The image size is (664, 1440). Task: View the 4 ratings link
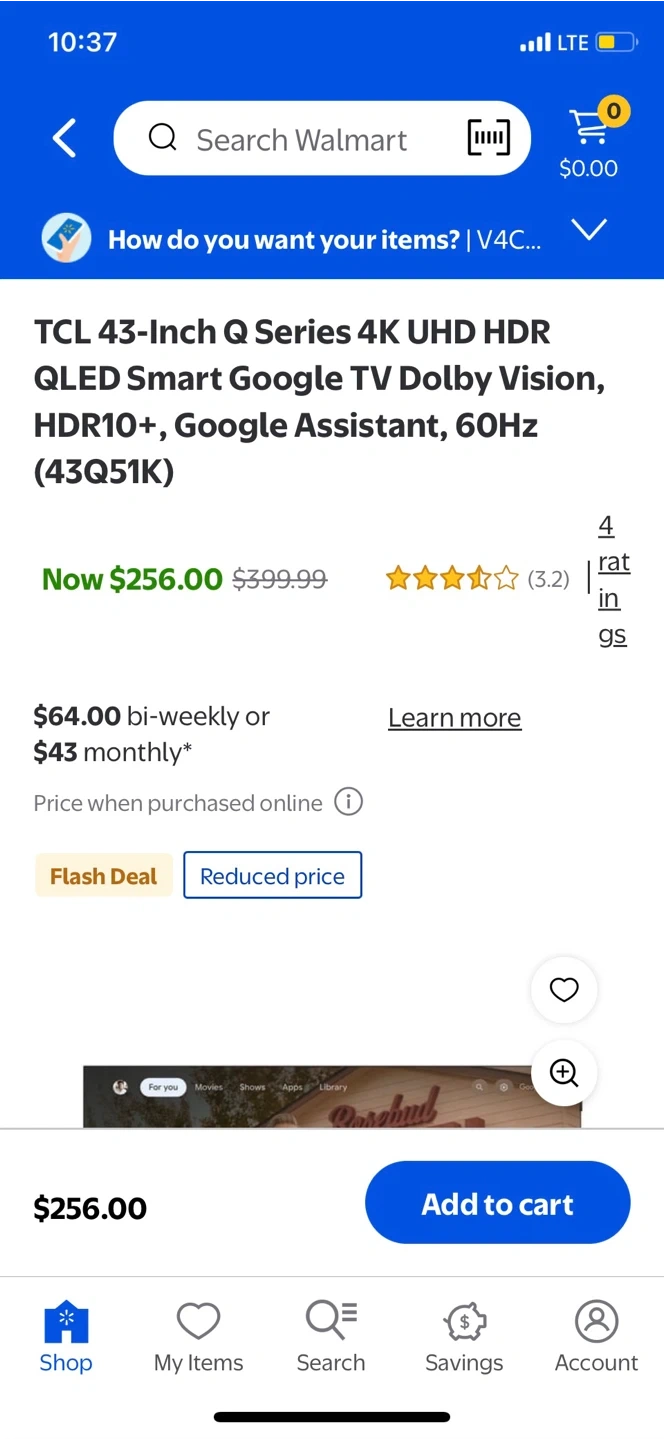[x=612, y=580]
